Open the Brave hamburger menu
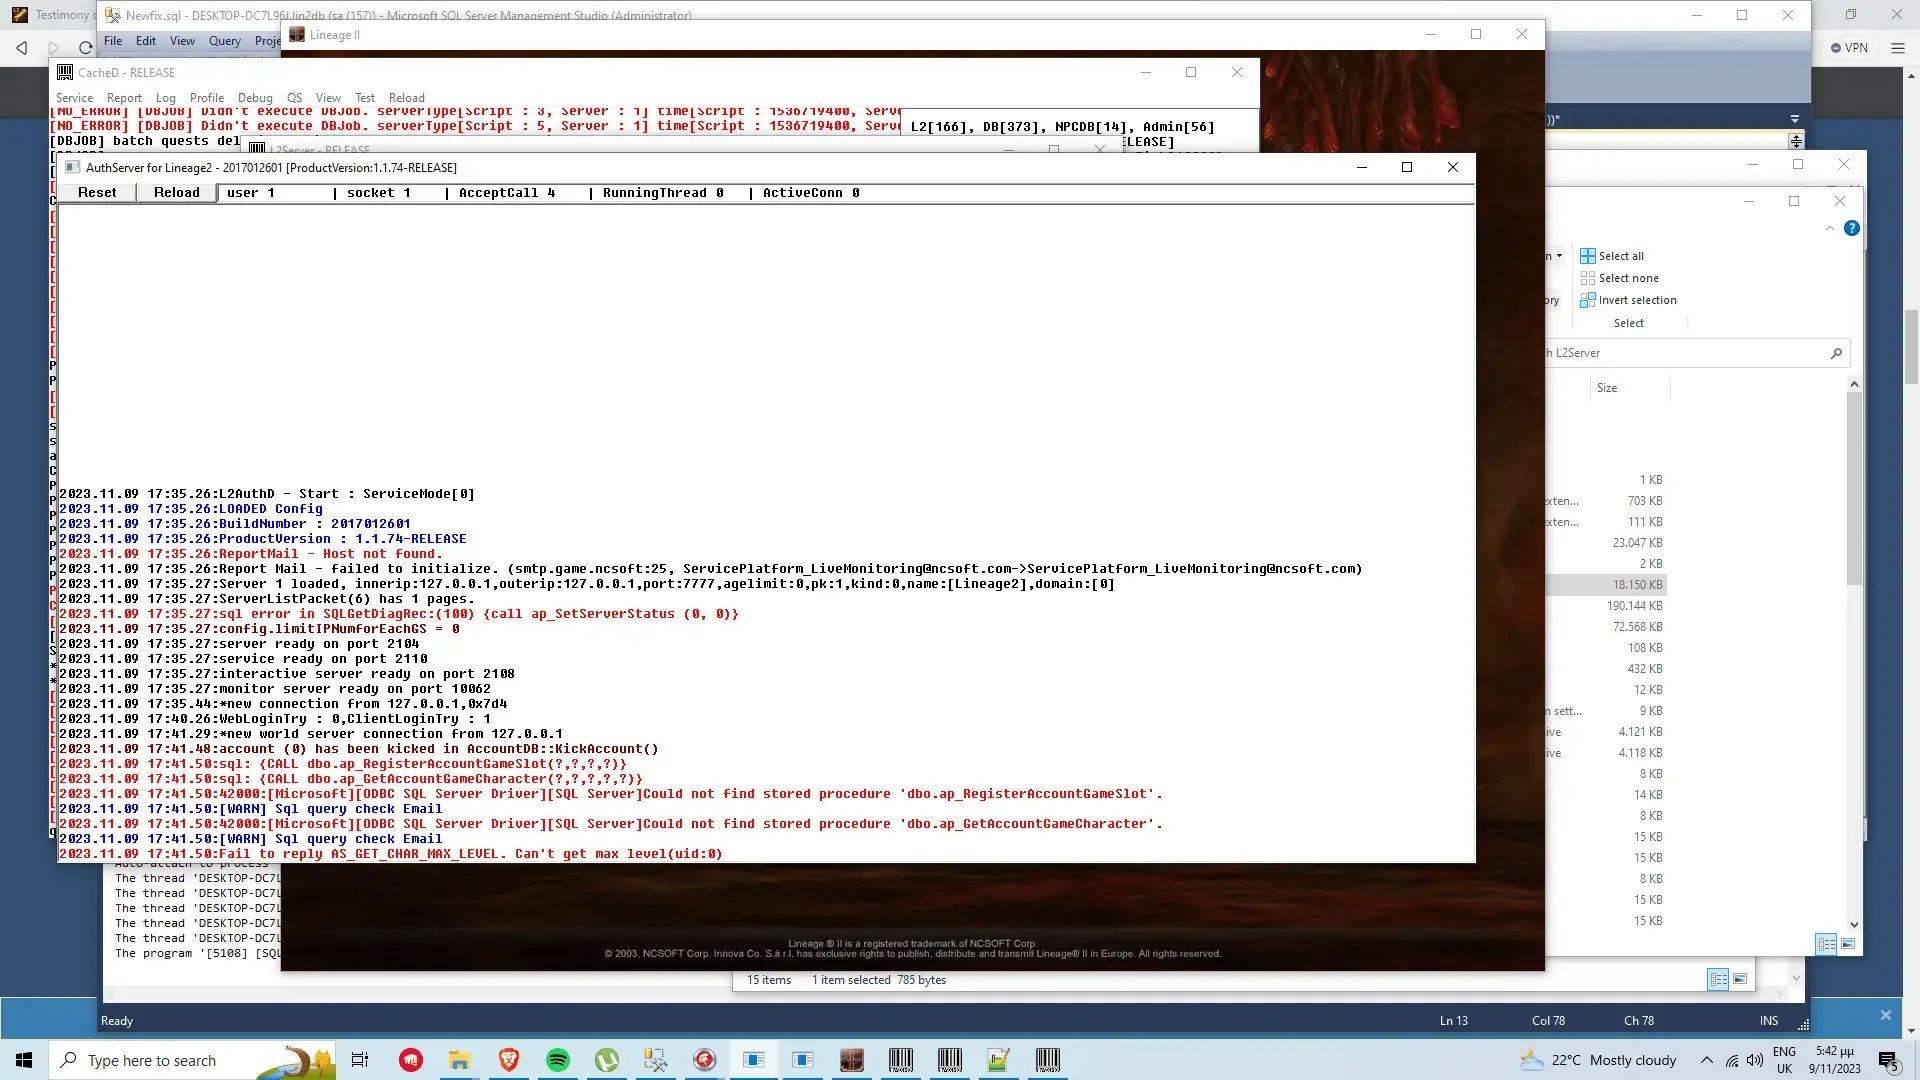The height and width of the screenshot is (1080, 1920). (x=1898, y=47)
